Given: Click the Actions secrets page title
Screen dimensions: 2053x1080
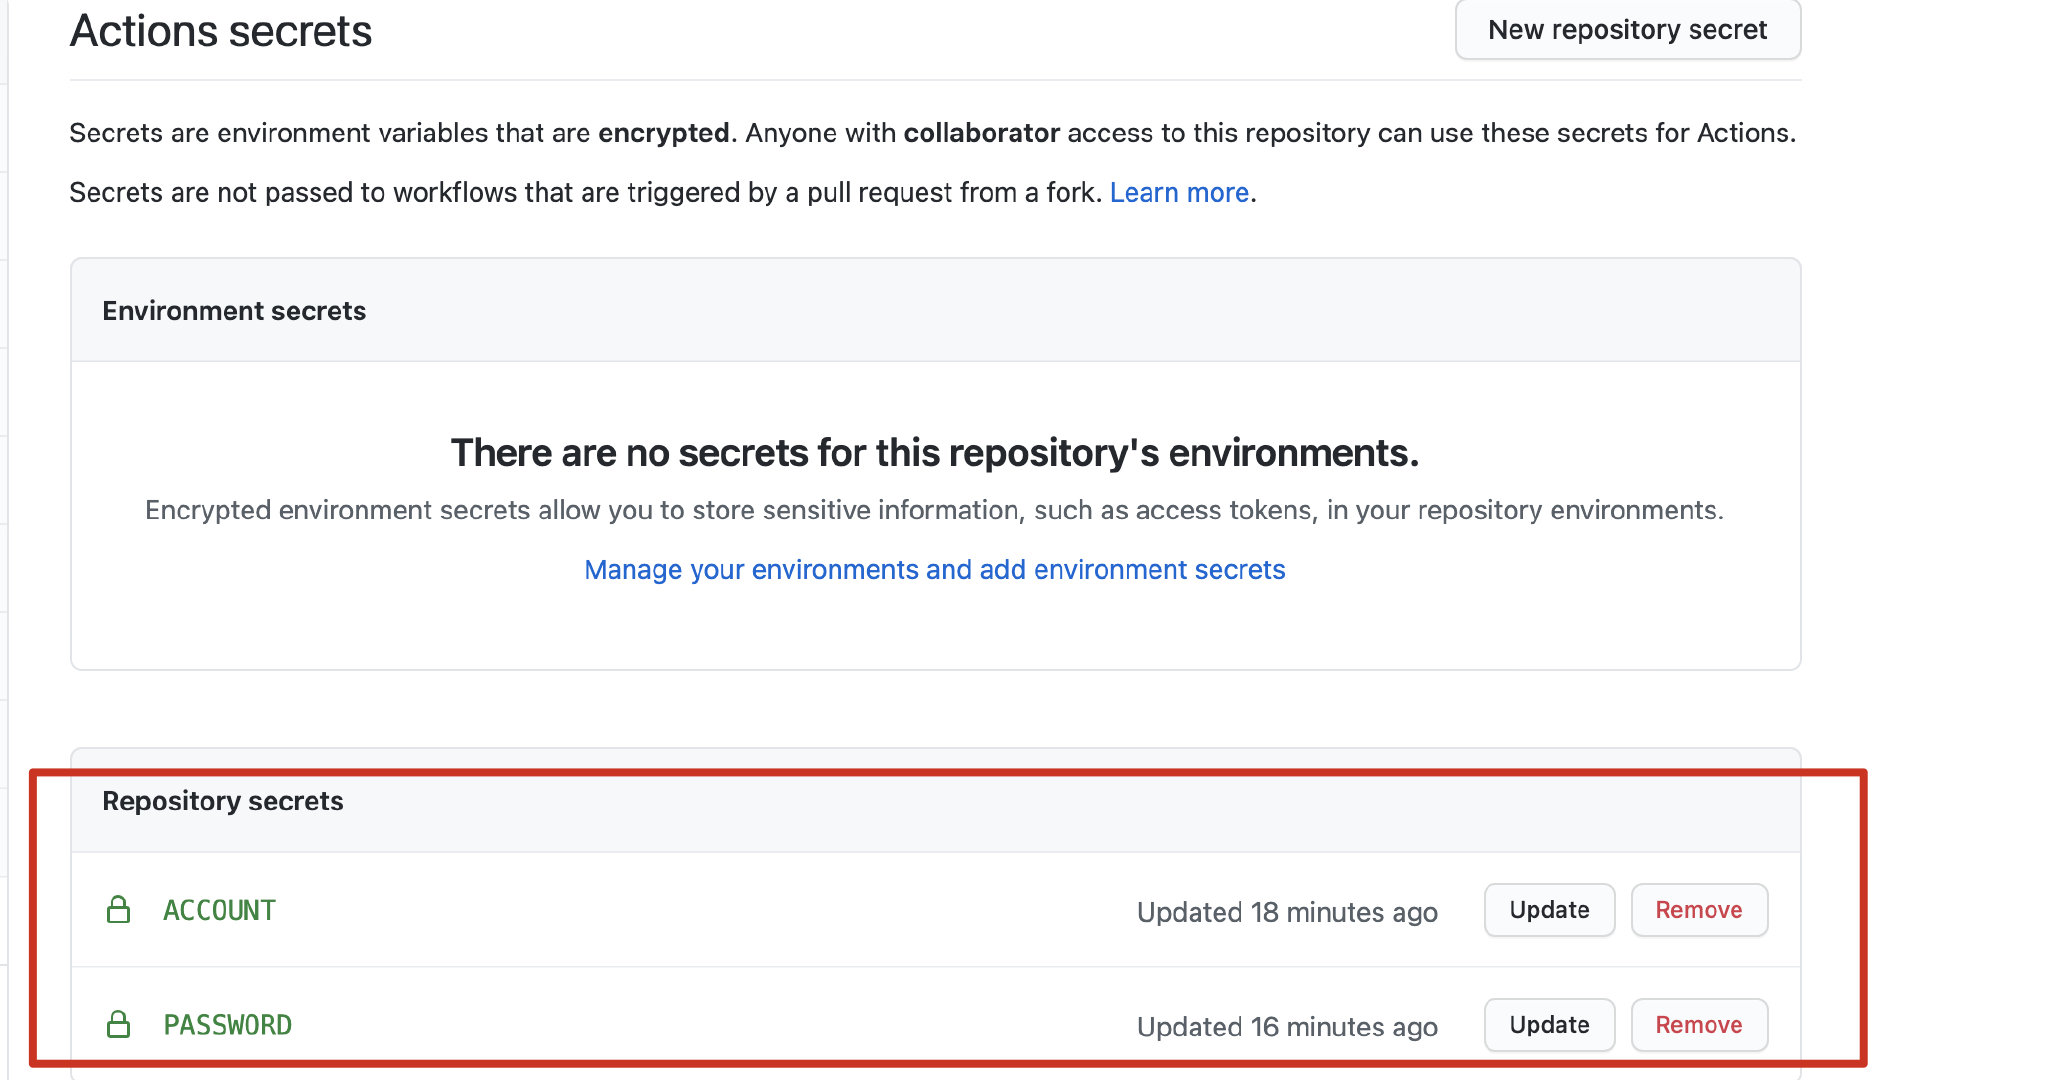Looking at the screenshot, I should (221, 31).
